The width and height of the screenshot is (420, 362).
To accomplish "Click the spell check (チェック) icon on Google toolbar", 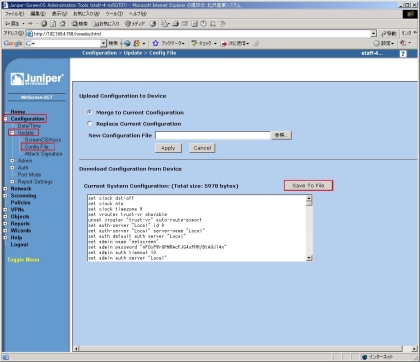I will 194,43.
